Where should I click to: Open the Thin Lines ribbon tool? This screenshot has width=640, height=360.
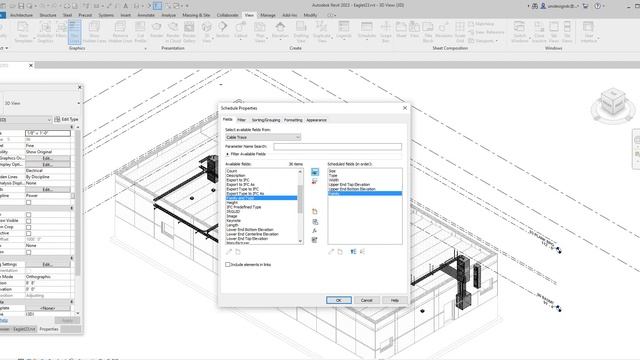tap(74, 32)
